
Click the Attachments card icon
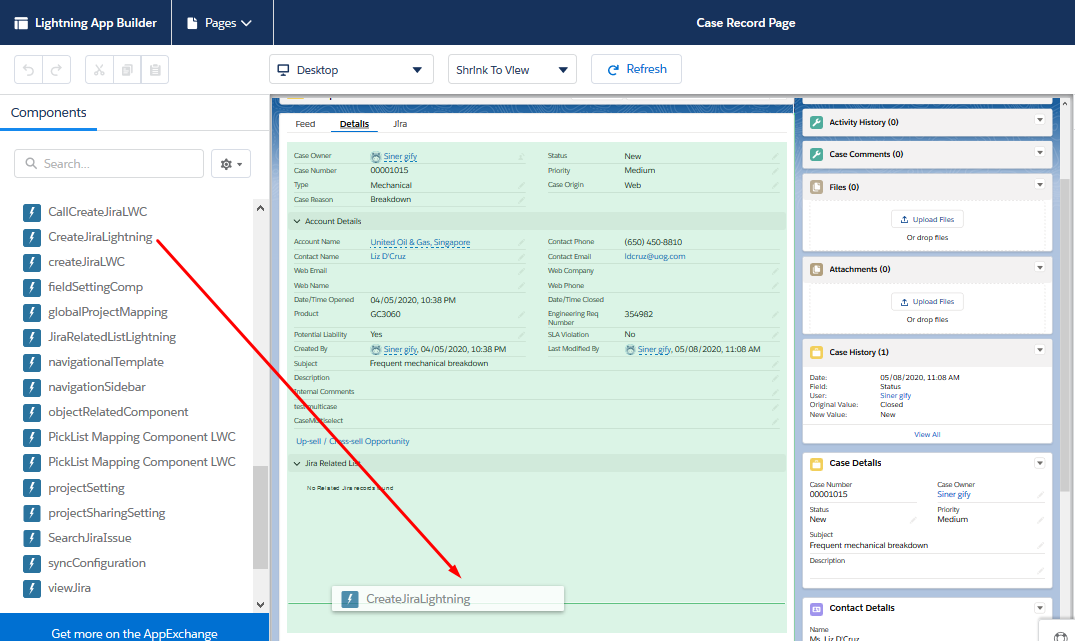tap(816, 269)
